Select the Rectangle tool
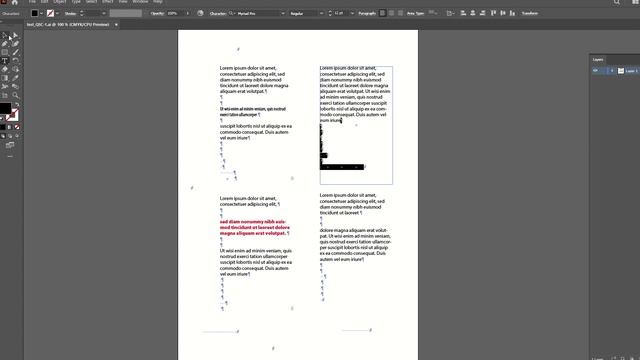 5,52
